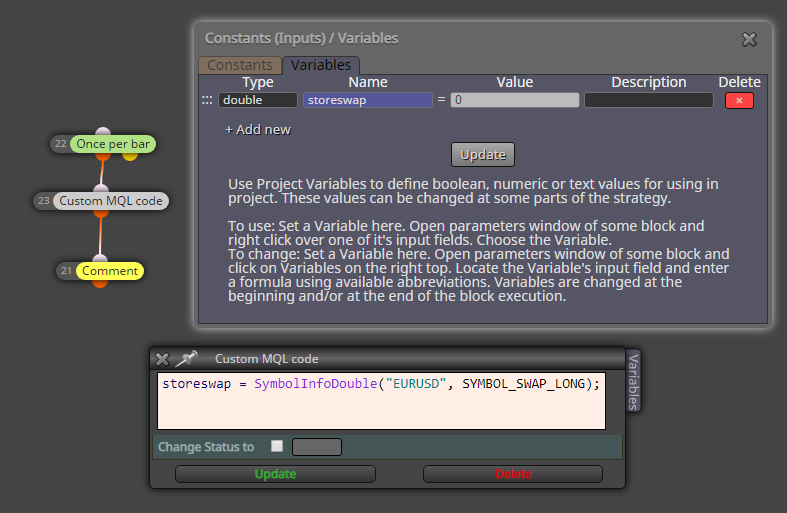The image size is (787, 513).
Task: Select the yellow Comment block
Action: pos(110,271)
